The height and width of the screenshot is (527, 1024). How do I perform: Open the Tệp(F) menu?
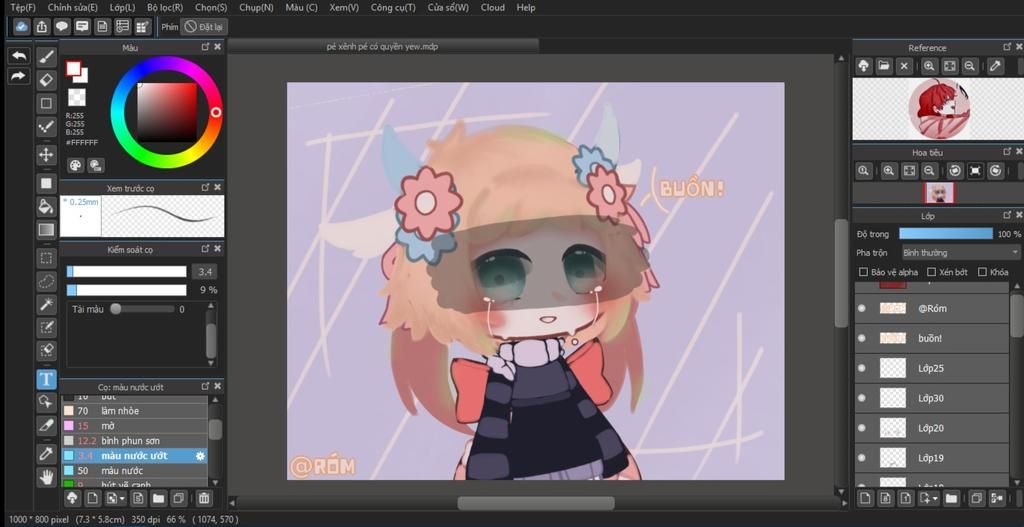[x=23, y=8]
